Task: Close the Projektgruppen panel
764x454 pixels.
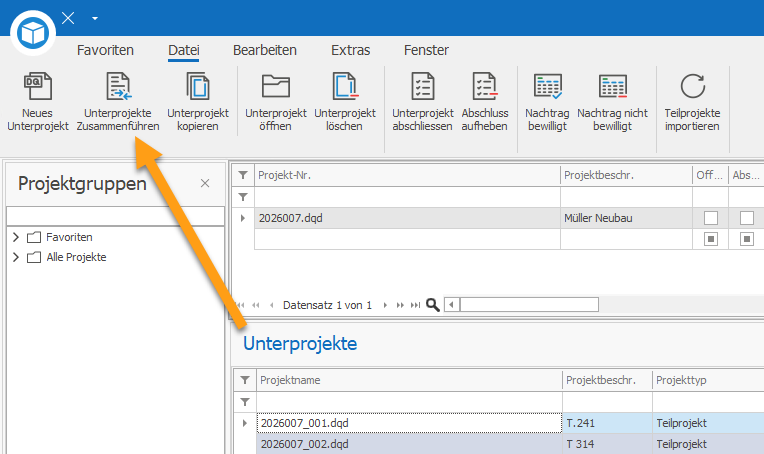Action: click(x=205, y=183)
